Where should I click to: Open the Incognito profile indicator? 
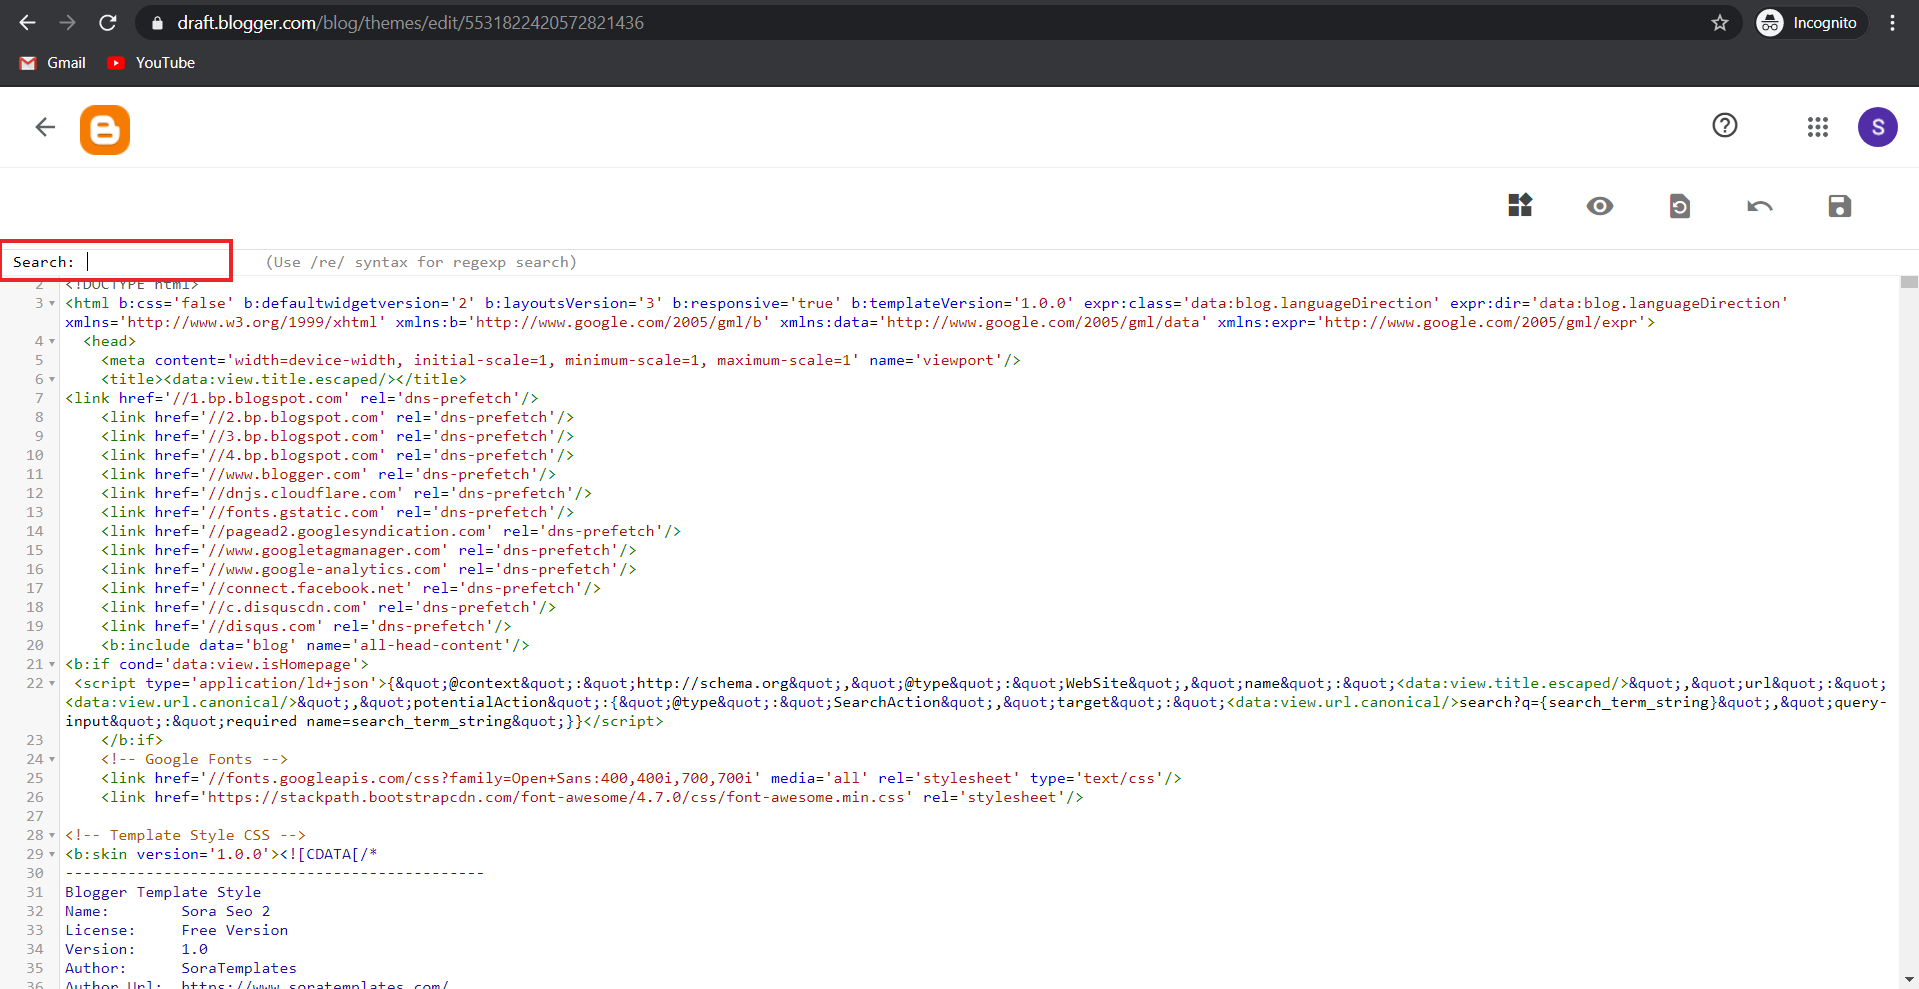[x=1811, y=23]
